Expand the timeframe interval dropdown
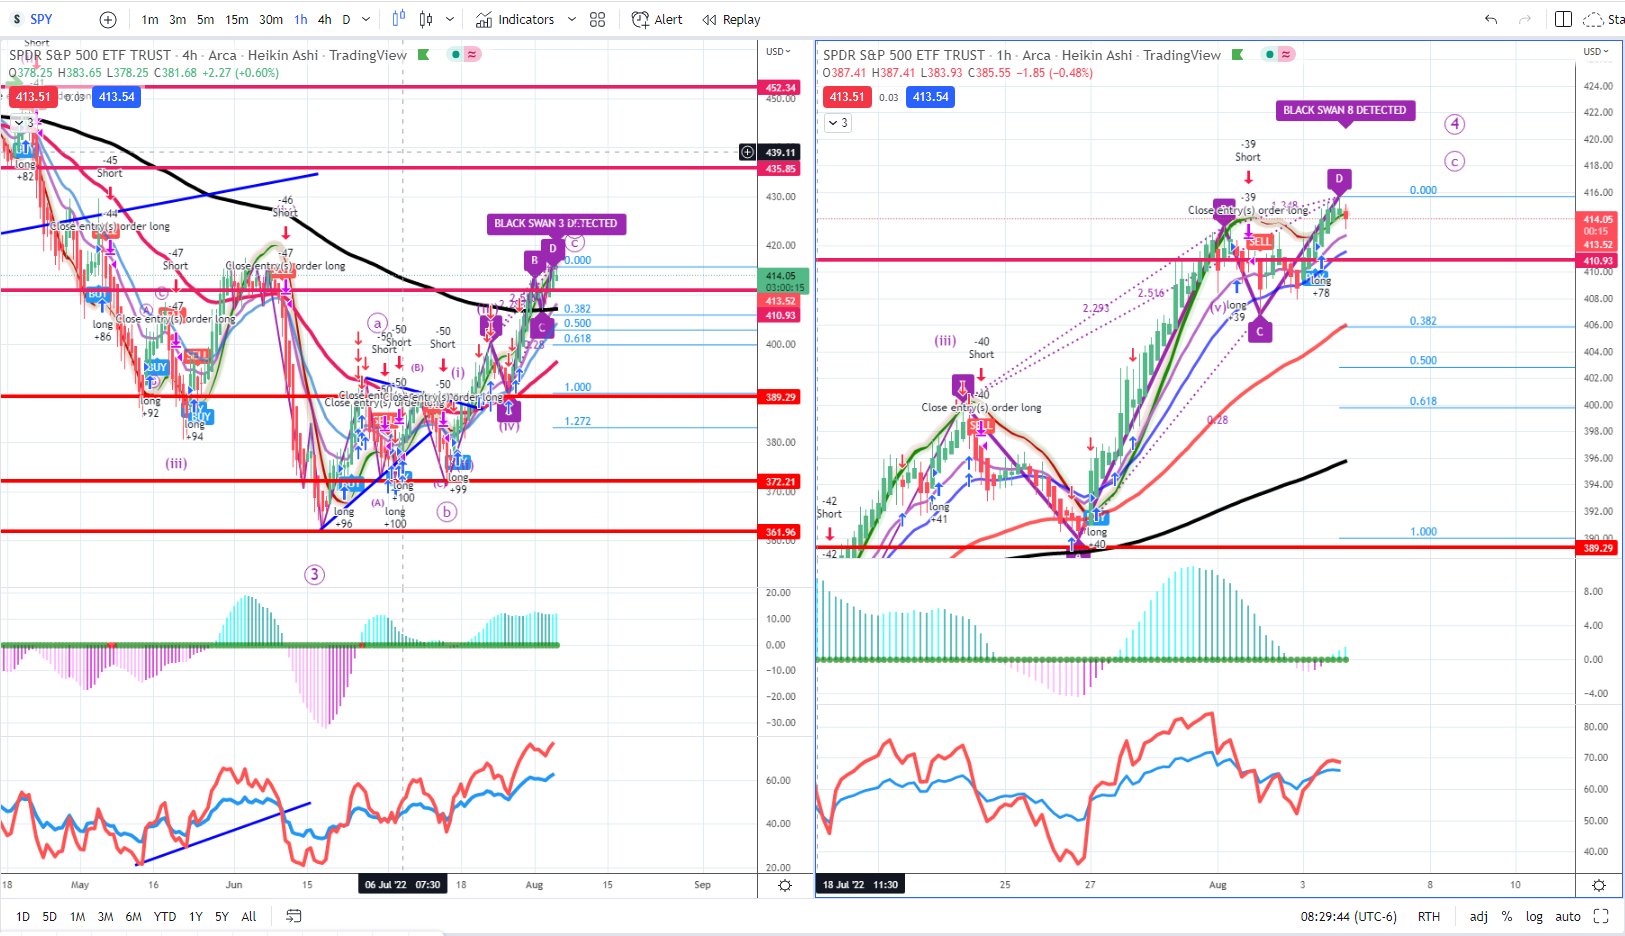 tap(366, 20)
